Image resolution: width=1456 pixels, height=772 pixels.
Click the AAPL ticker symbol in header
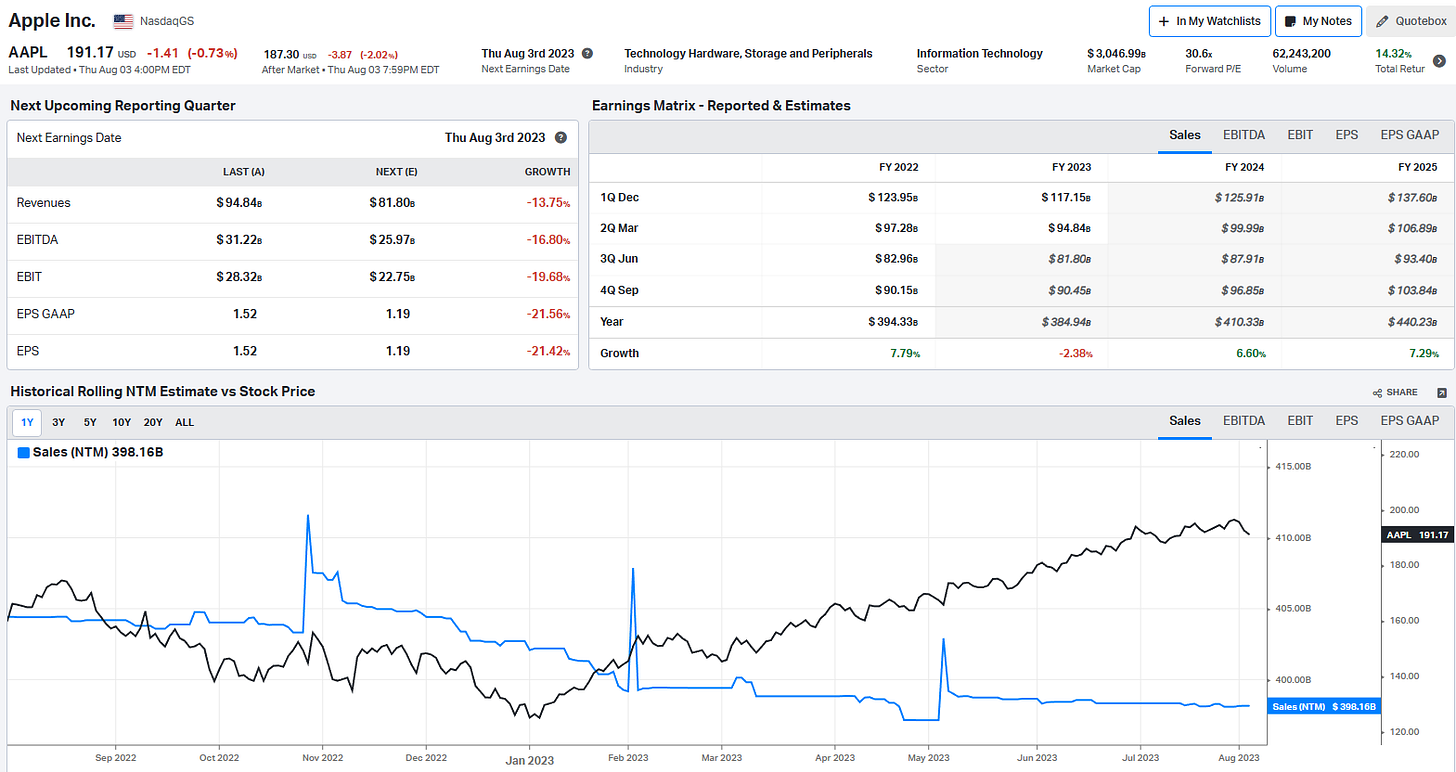(x=26, y=53)
